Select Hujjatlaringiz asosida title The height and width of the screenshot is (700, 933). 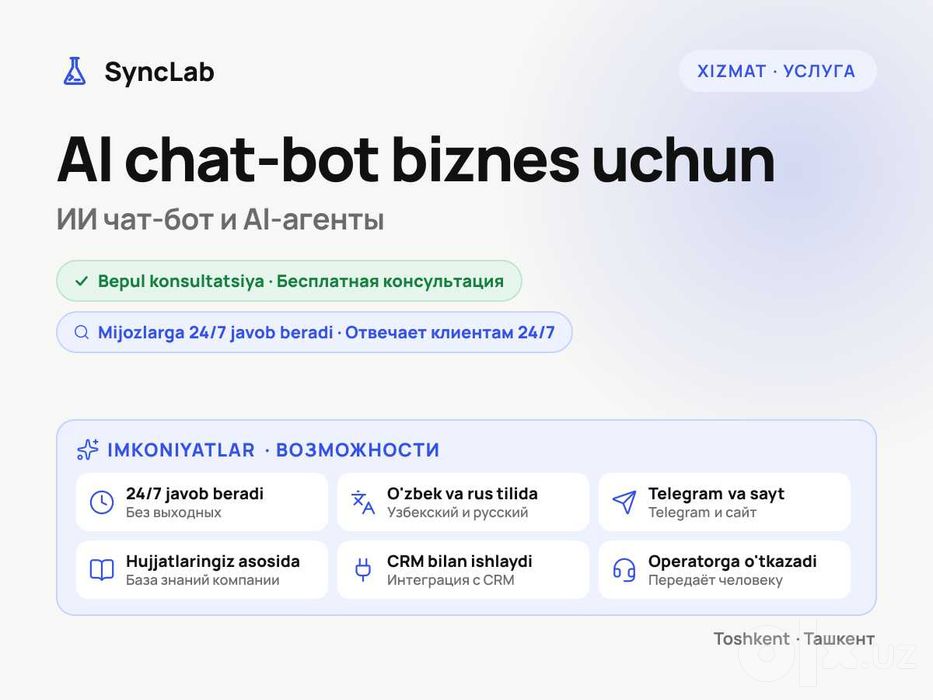pyautogui.click(x=212, y=562)
